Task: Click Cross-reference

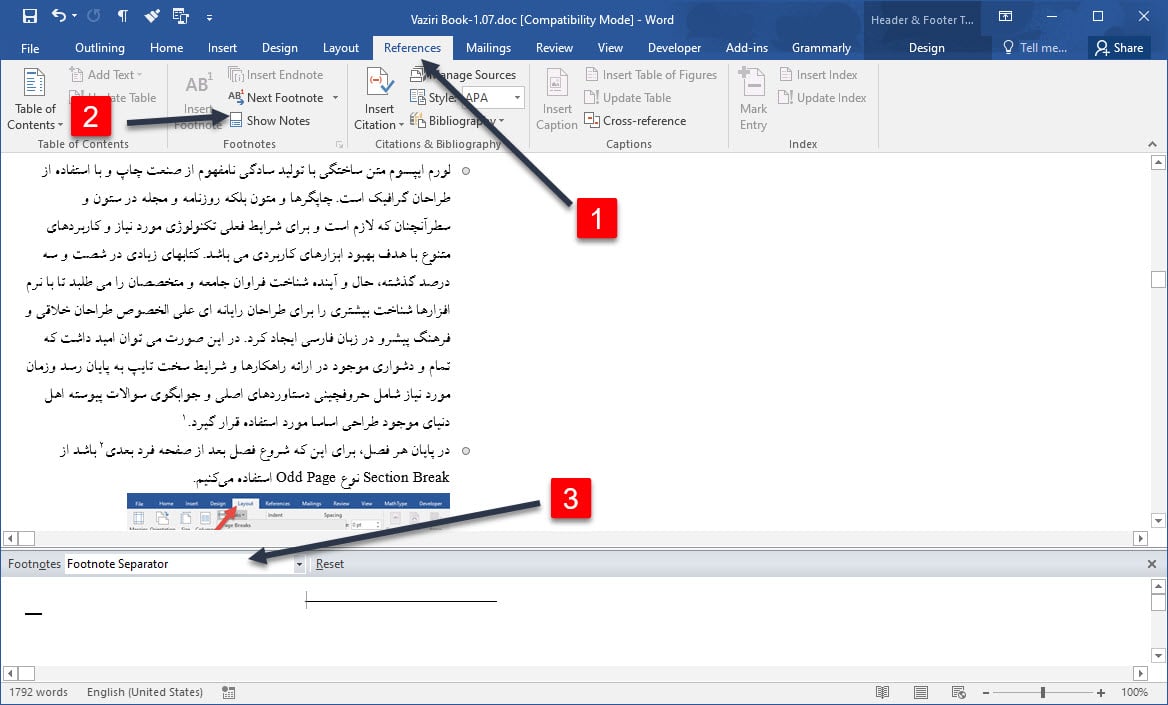Action: (635, 121)
